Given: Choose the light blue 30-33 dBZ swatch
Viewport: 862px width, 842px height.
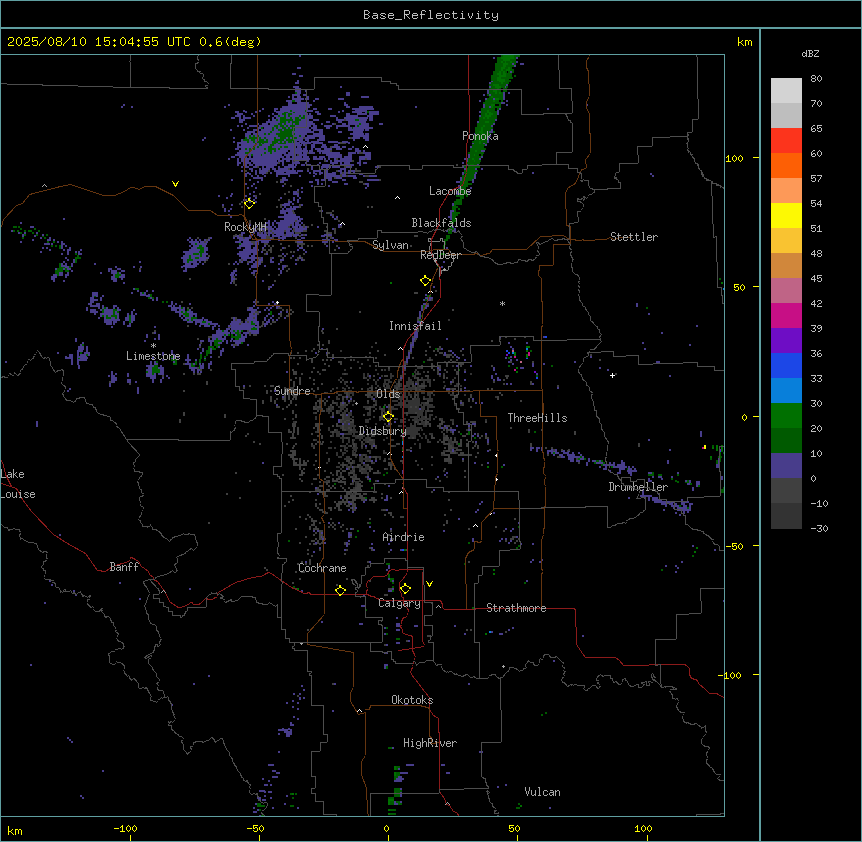Looking at the screenshot, I should pos(786,391).
